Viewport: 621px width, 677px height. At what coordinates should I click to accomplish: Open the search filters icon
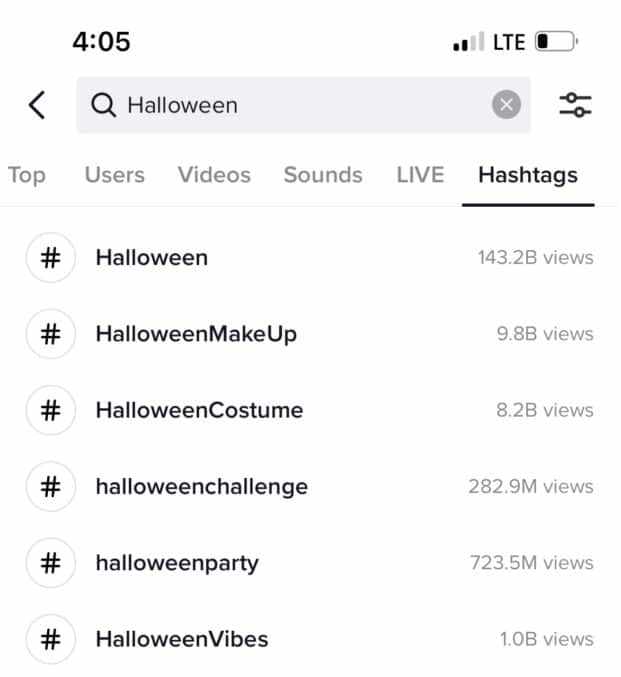(x=575, y=105)
